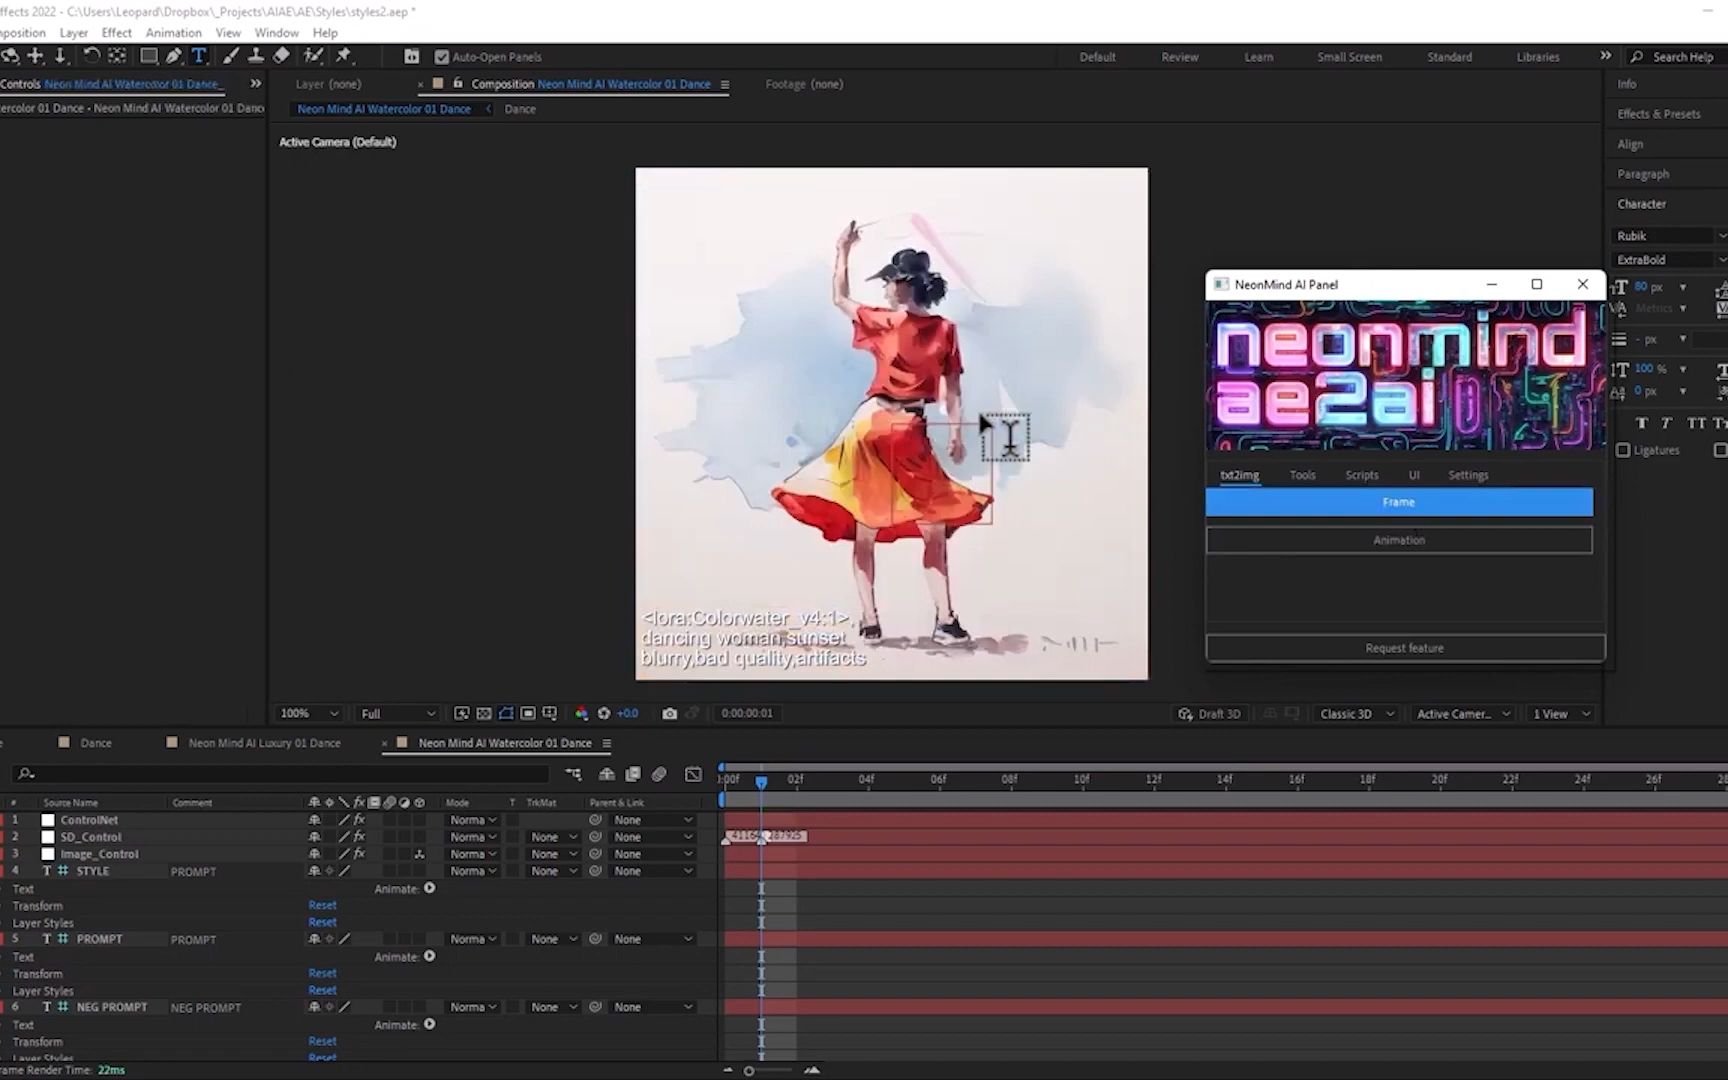Switch to the Scripts tab in NeonMind panel
The height and width of the screenshot is (1080, 1728).
pyautogui.click(x=1361, y=476)
